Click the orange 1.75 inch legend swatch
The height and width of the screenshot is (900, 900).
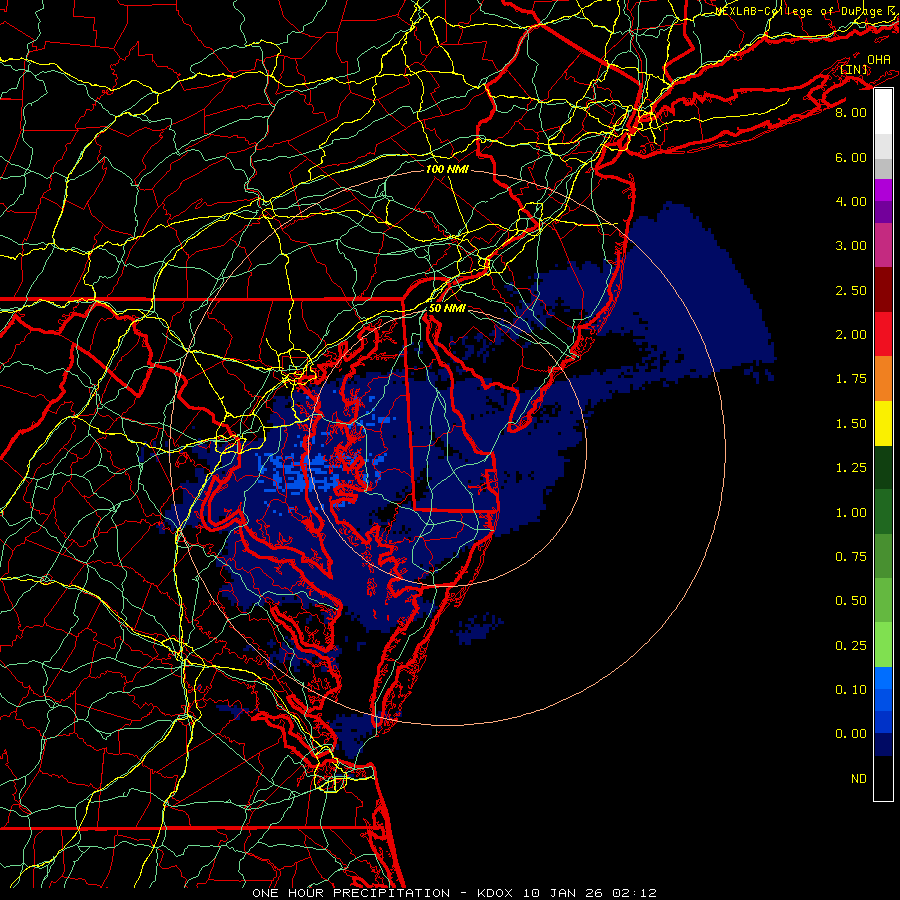(883, 379)
